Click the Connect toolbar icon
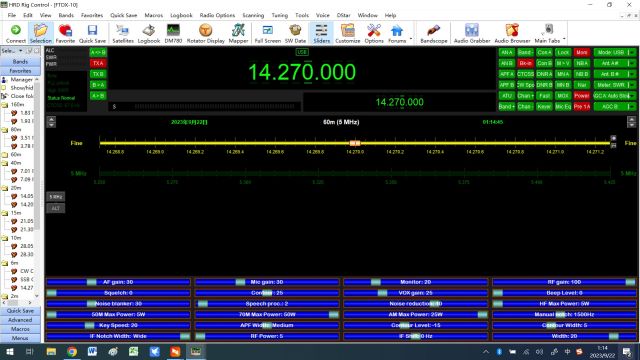640x360 pixels. coord(16,33)
